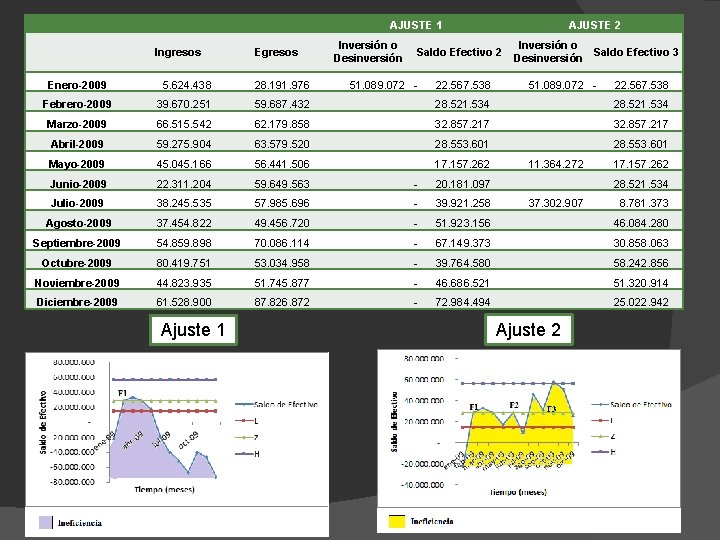Select the "Julio-2009" row label
The height and width of the screenshot is (540, 720).
pos(77,203)
